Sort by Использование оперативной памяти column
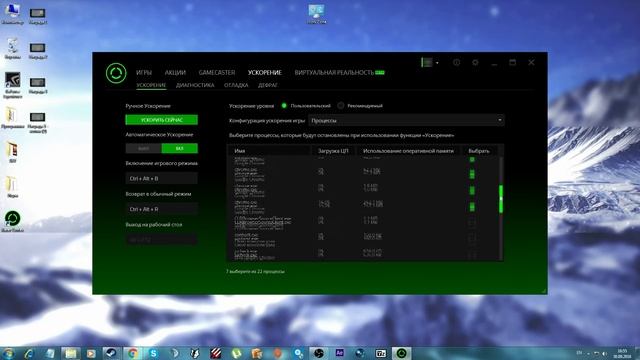Image resolution: width=640 pixels, height=360 pixels. coord(408,151)
